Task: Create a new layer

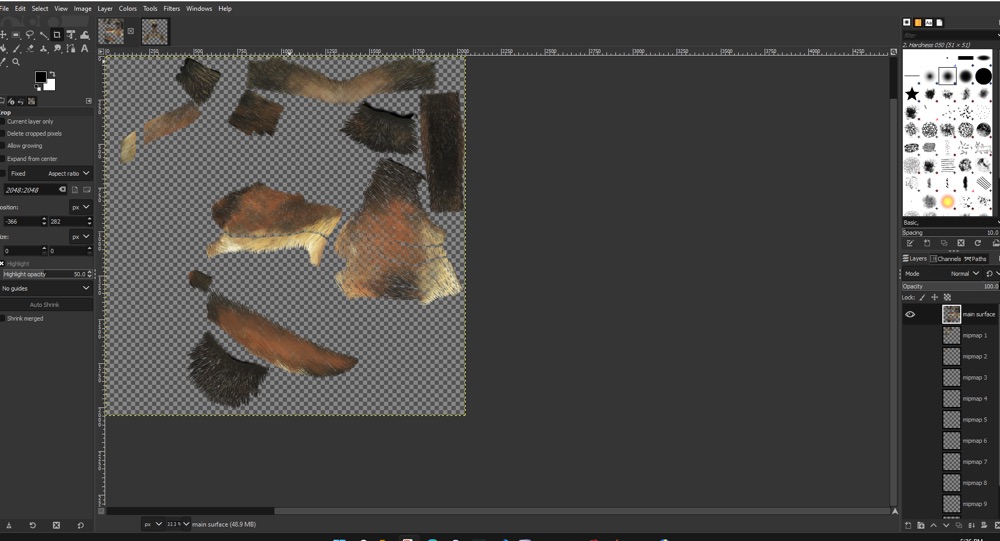Action: 908,525
